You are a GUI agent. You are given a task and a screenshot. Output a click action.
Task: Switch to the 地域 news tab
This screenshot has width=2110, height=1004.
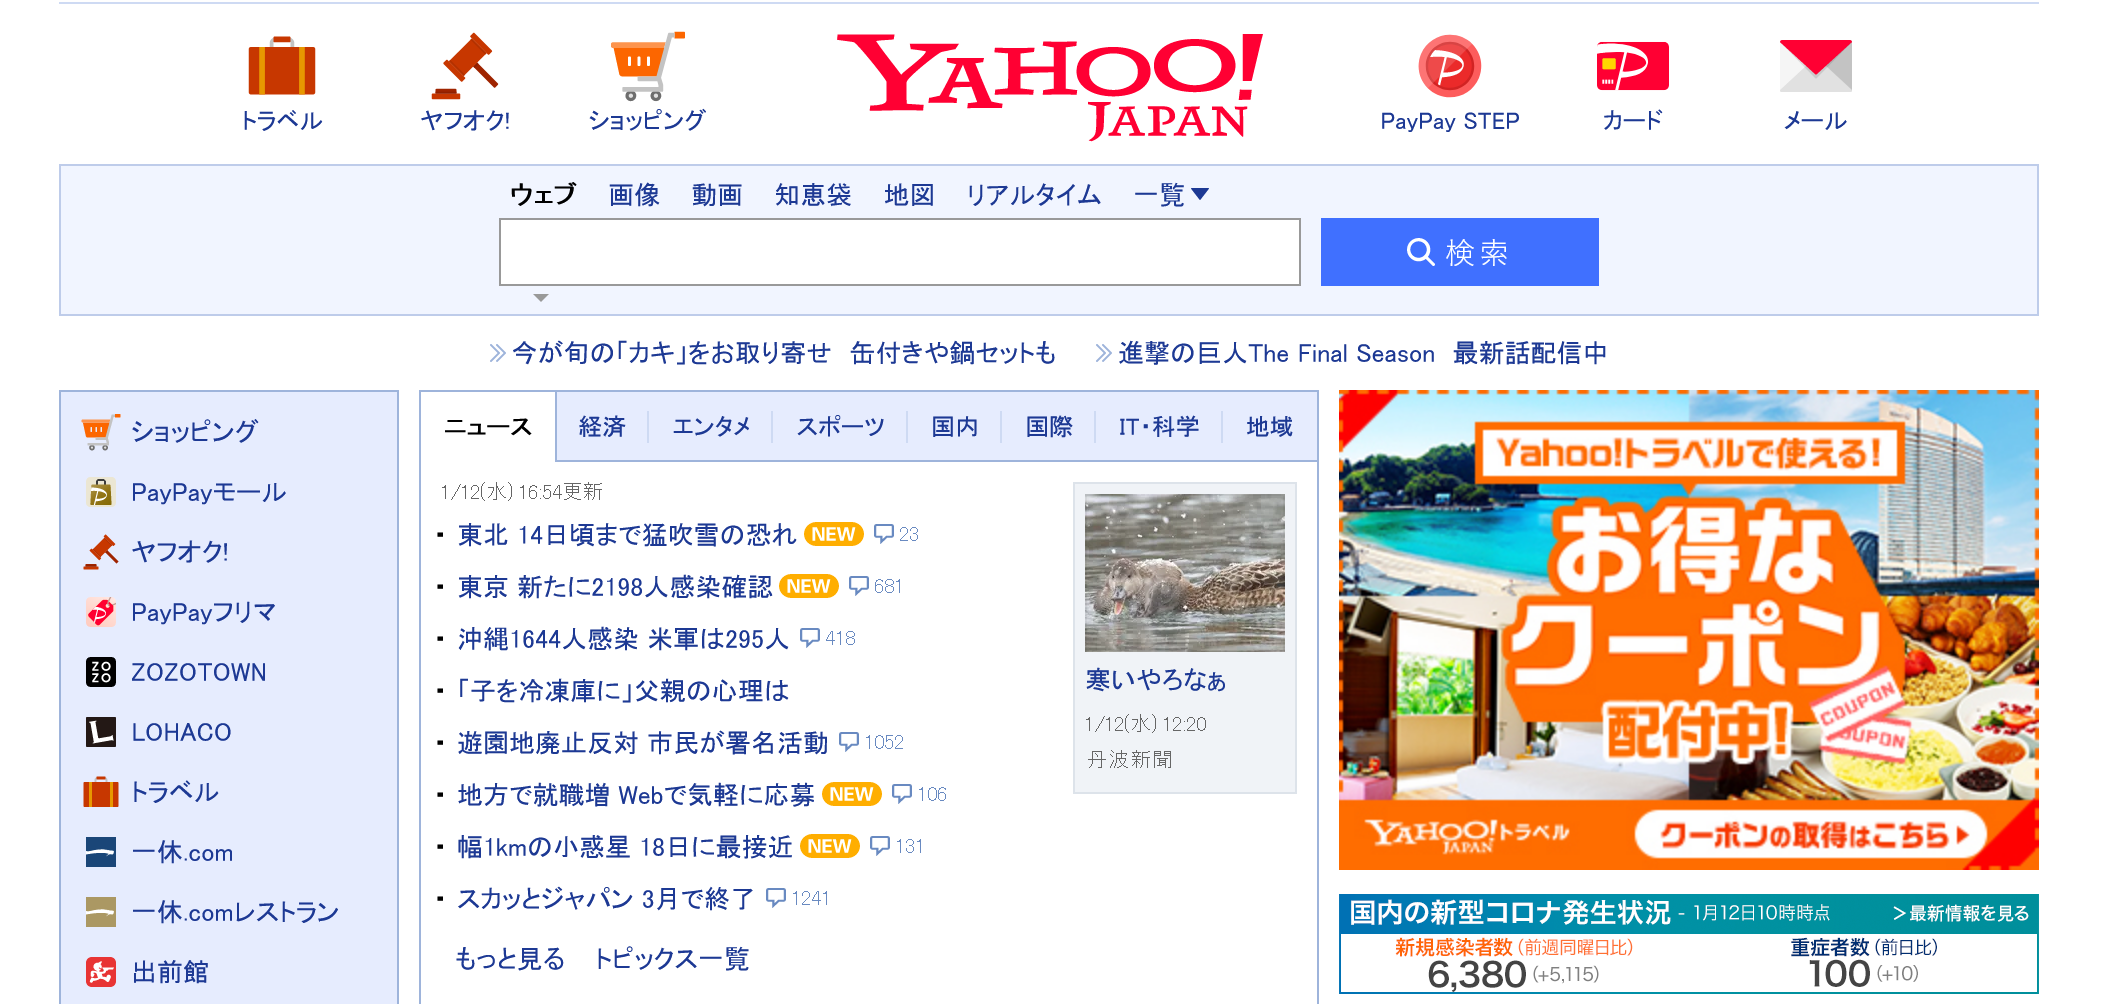coord(1269,427)
